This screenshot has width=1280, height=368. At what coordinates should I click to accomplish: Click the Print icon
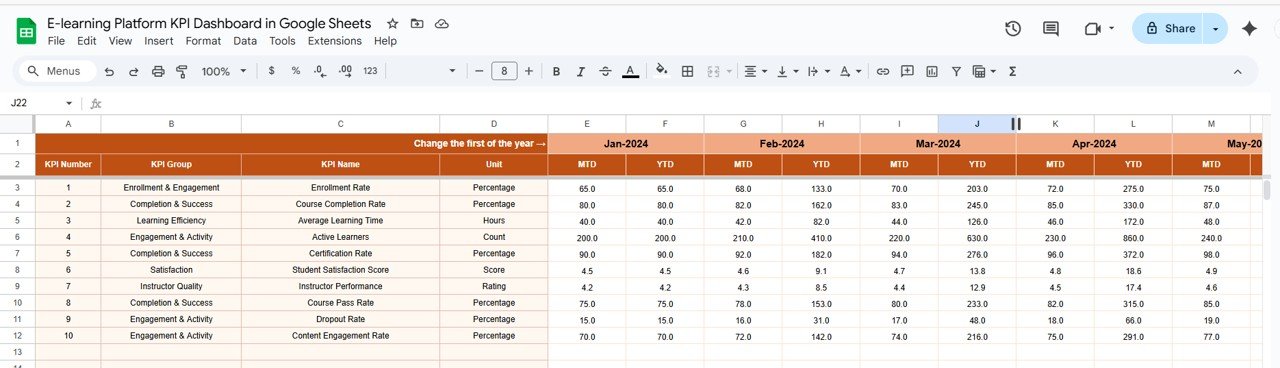point(158,71)
